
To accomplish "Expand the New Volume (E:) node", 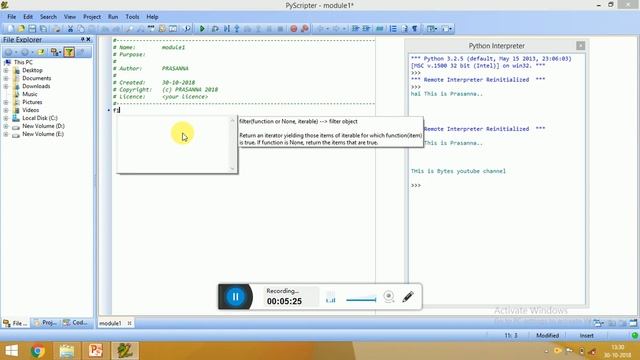I will click(6, 134).
